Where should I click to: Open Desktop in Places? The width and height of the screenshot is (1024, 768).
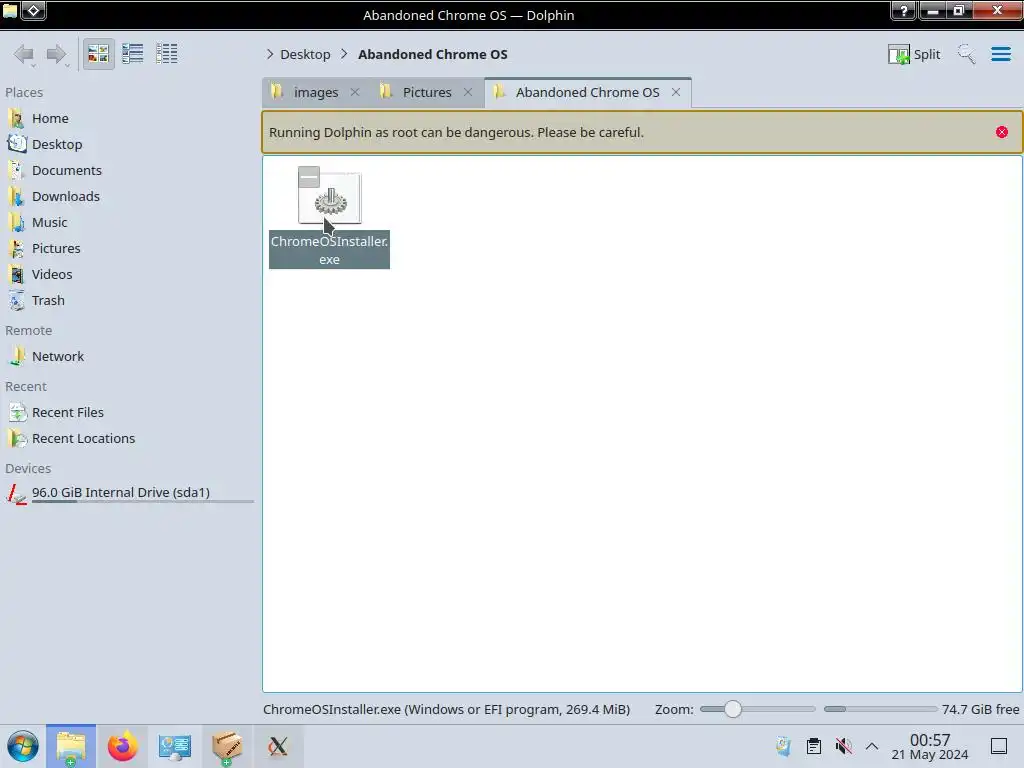(x=57, y=144)
